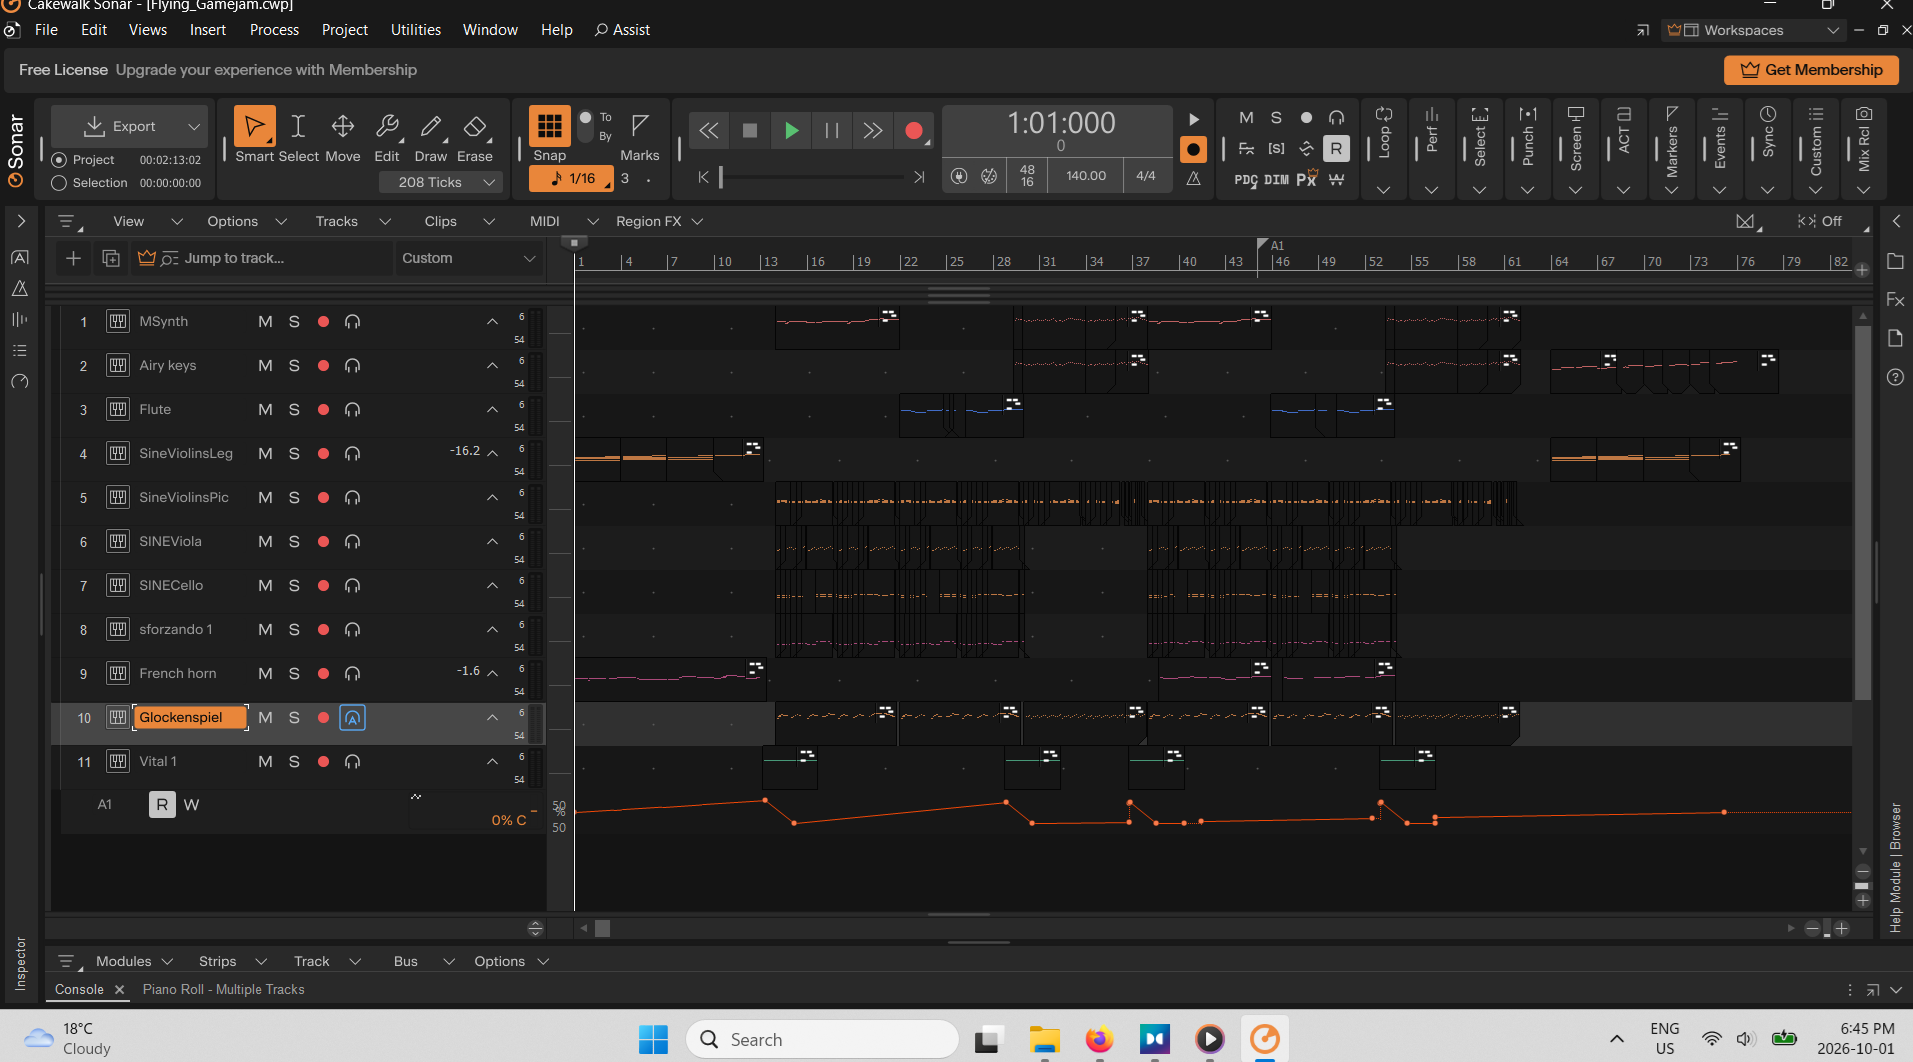Rewind transport to previous measure

(x=708, y=130)
